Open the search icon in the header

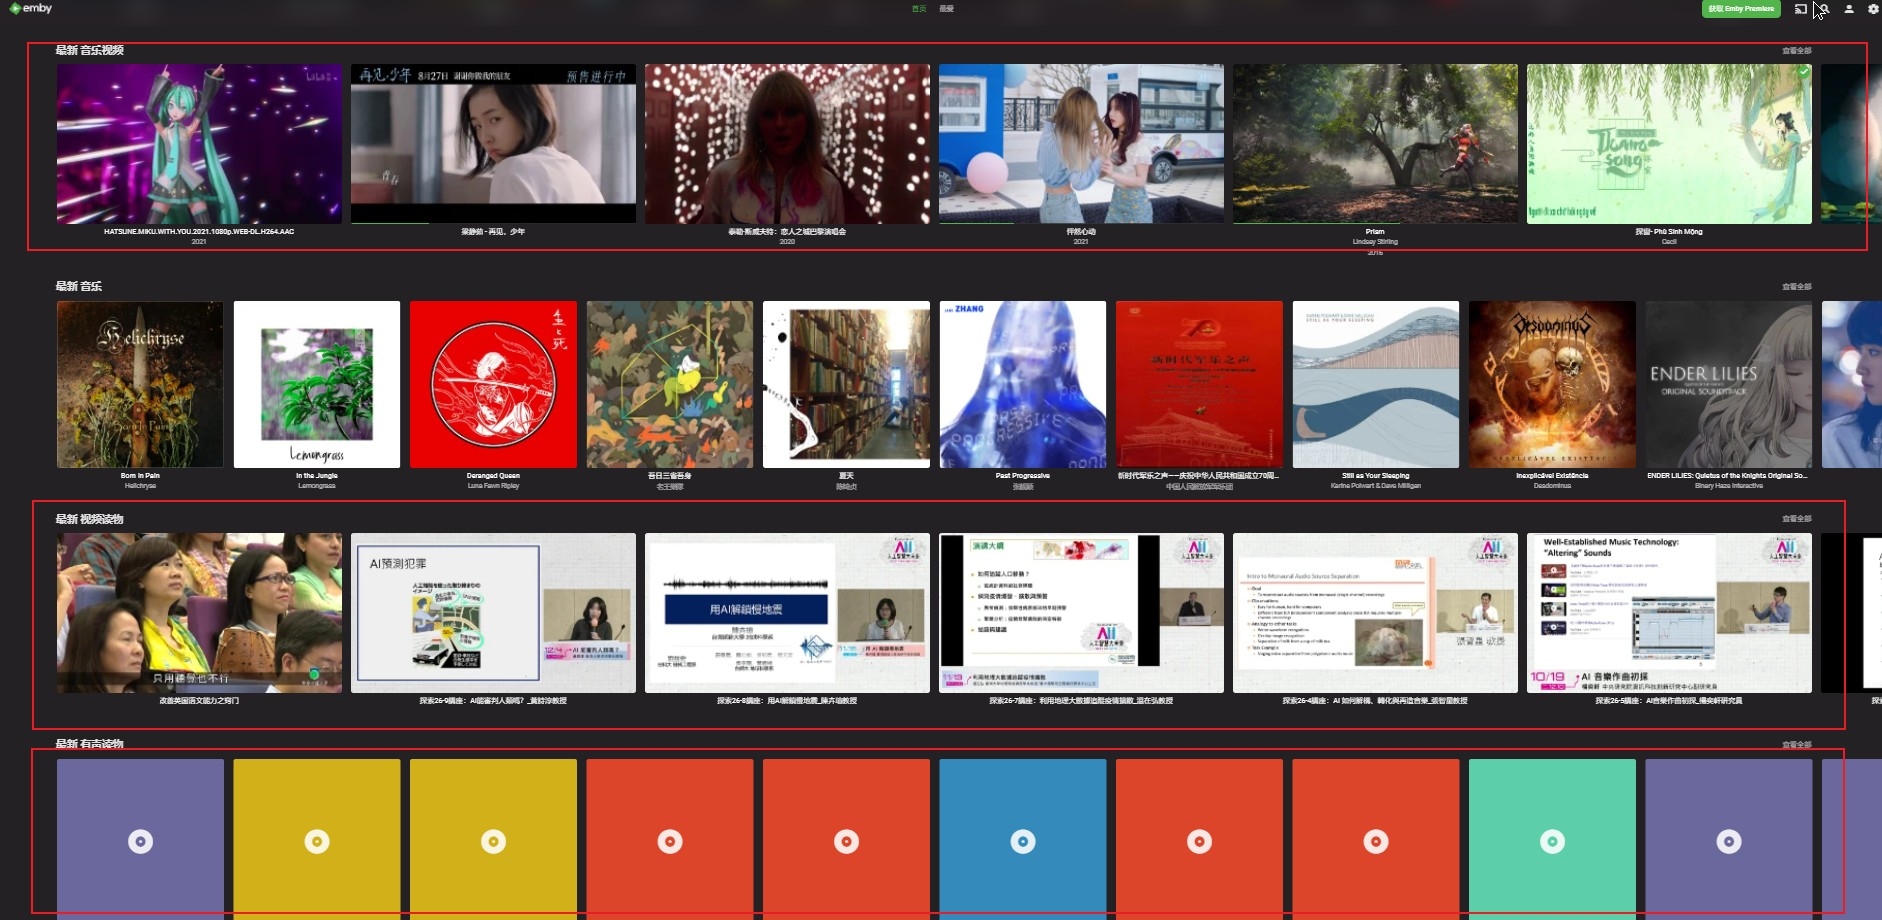pyautogui.click(x=1824, y=9)
